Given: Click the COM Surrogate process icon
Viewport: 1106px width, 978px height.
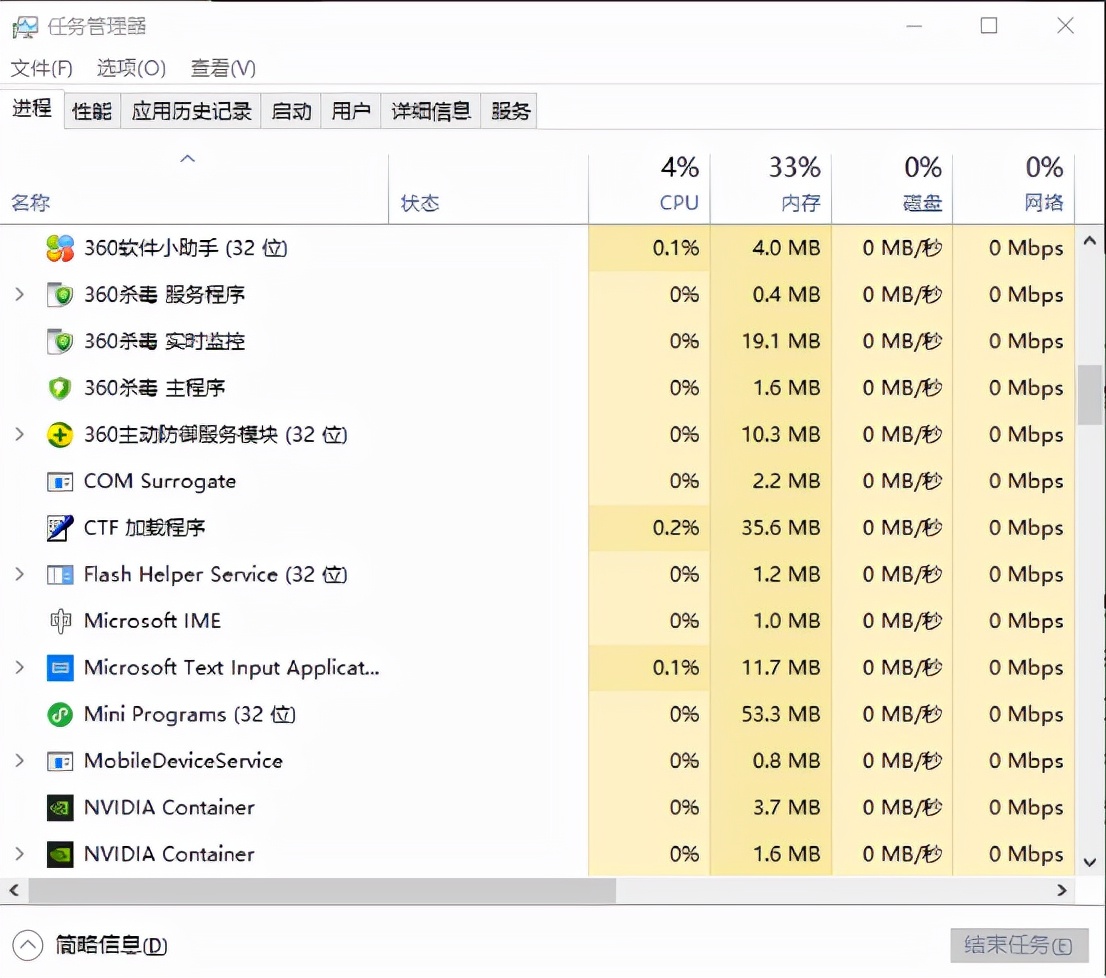Looking at the screenshot, I should (x=60, y=481).
